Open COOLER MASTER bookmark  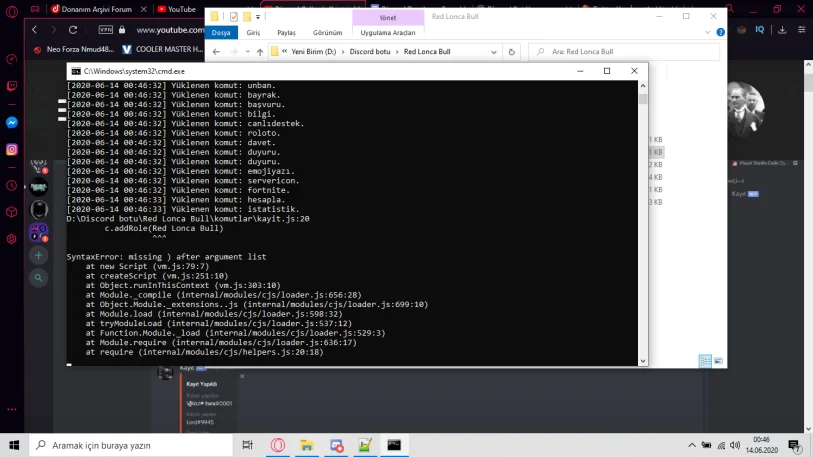tap(163, 49)
